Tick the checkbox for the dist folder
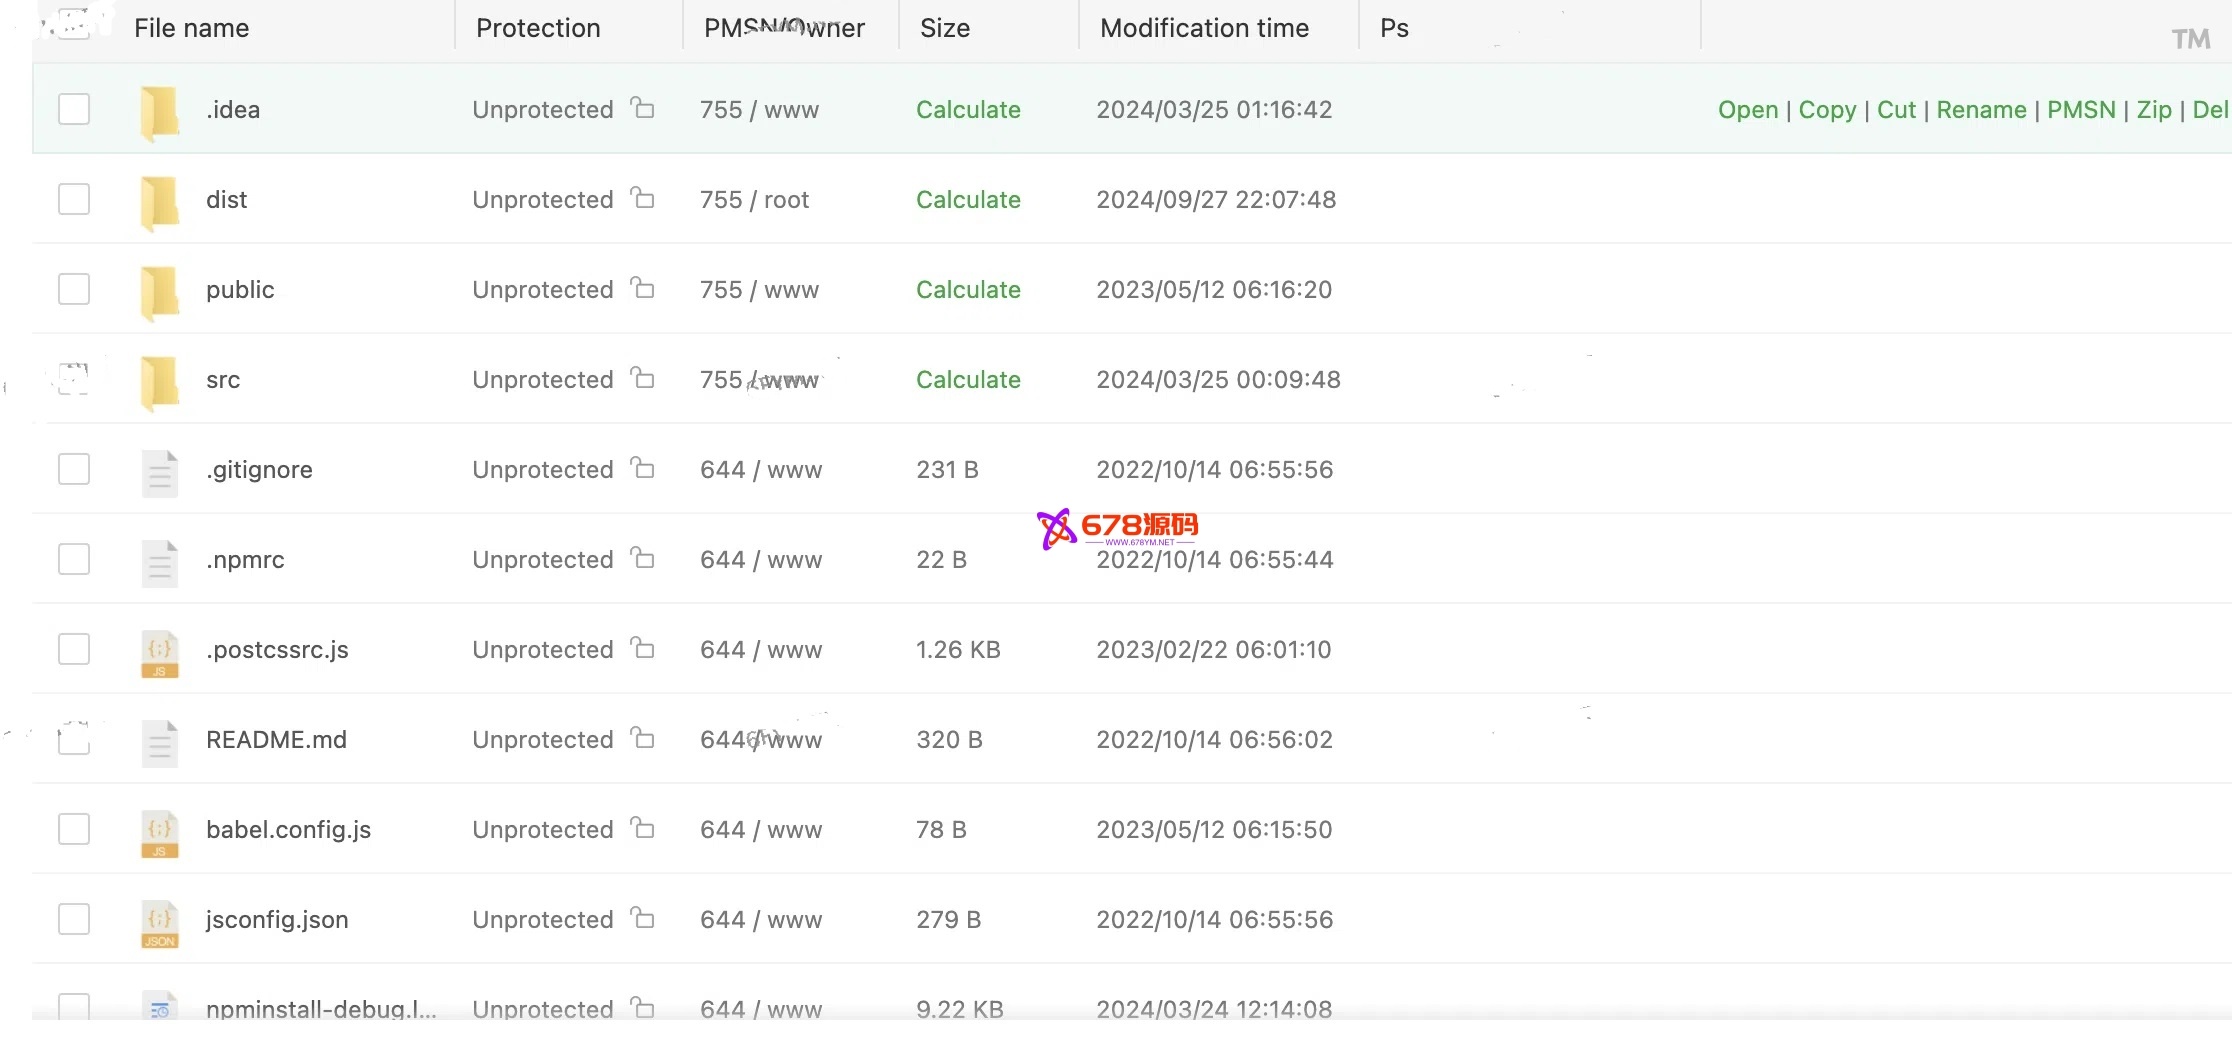Screen dimensions: 2232x1056 [x=74, y=199]
